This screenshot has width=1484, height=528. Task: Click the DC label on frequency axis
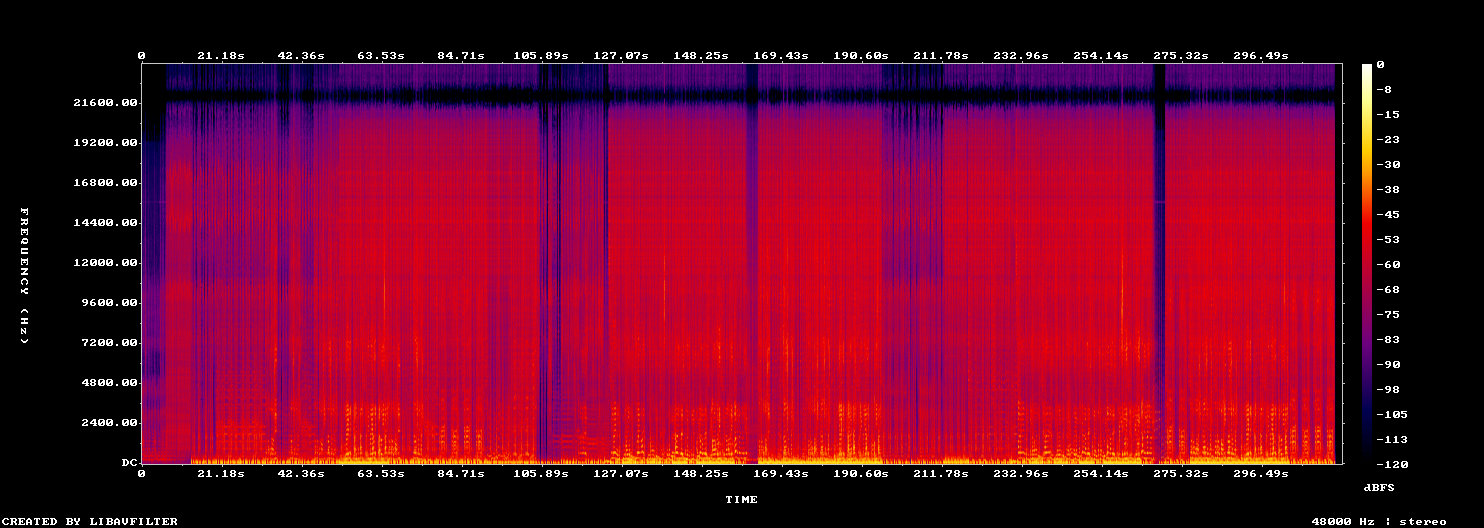(127, 463)
